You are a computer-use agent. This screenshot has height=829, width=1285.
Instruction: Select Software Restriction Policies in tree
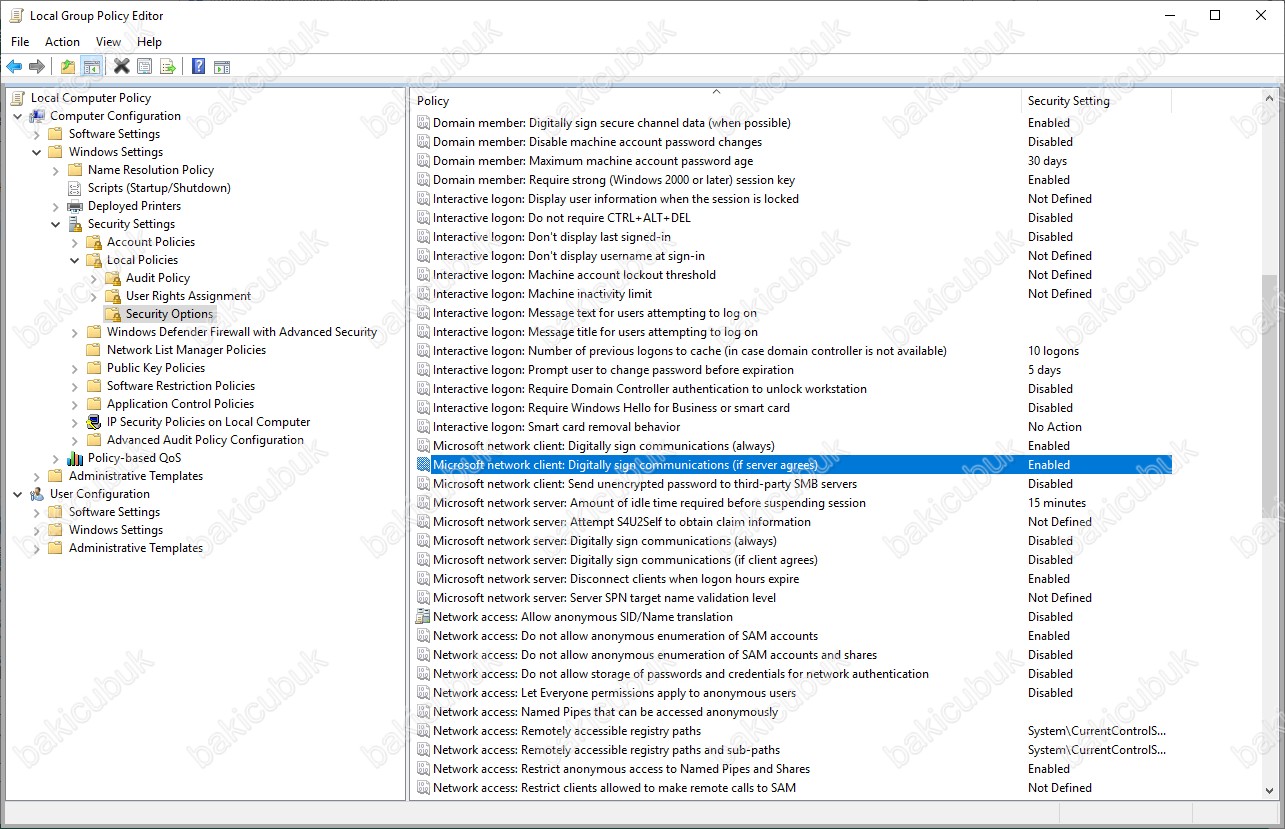click(181, 386)
